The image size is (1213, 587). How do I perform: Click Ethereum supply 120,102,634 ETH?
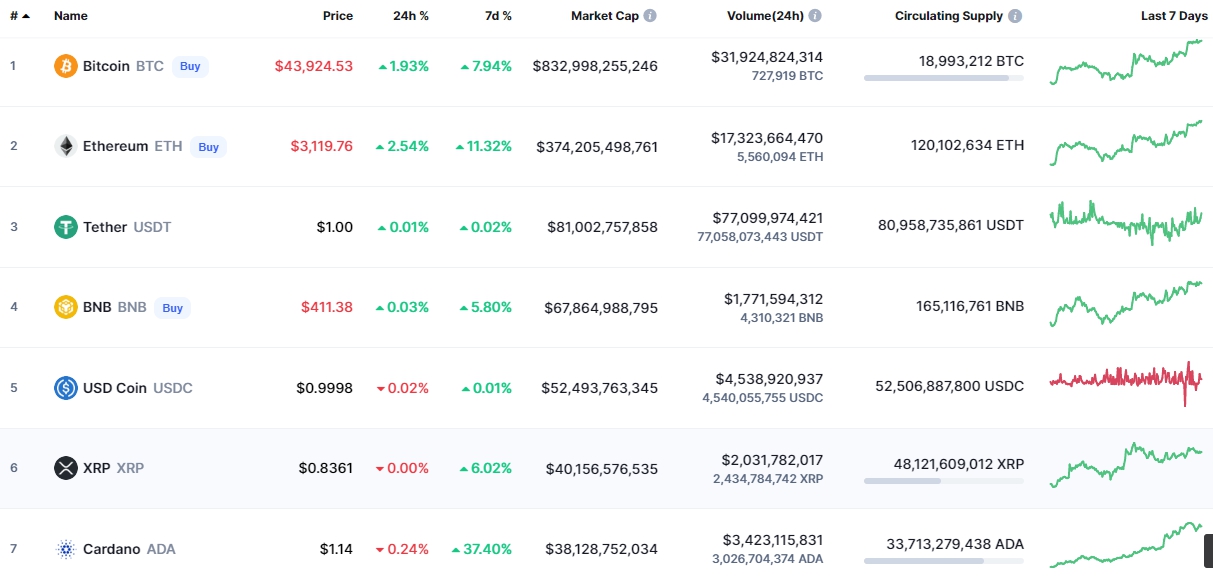[968, 145]
